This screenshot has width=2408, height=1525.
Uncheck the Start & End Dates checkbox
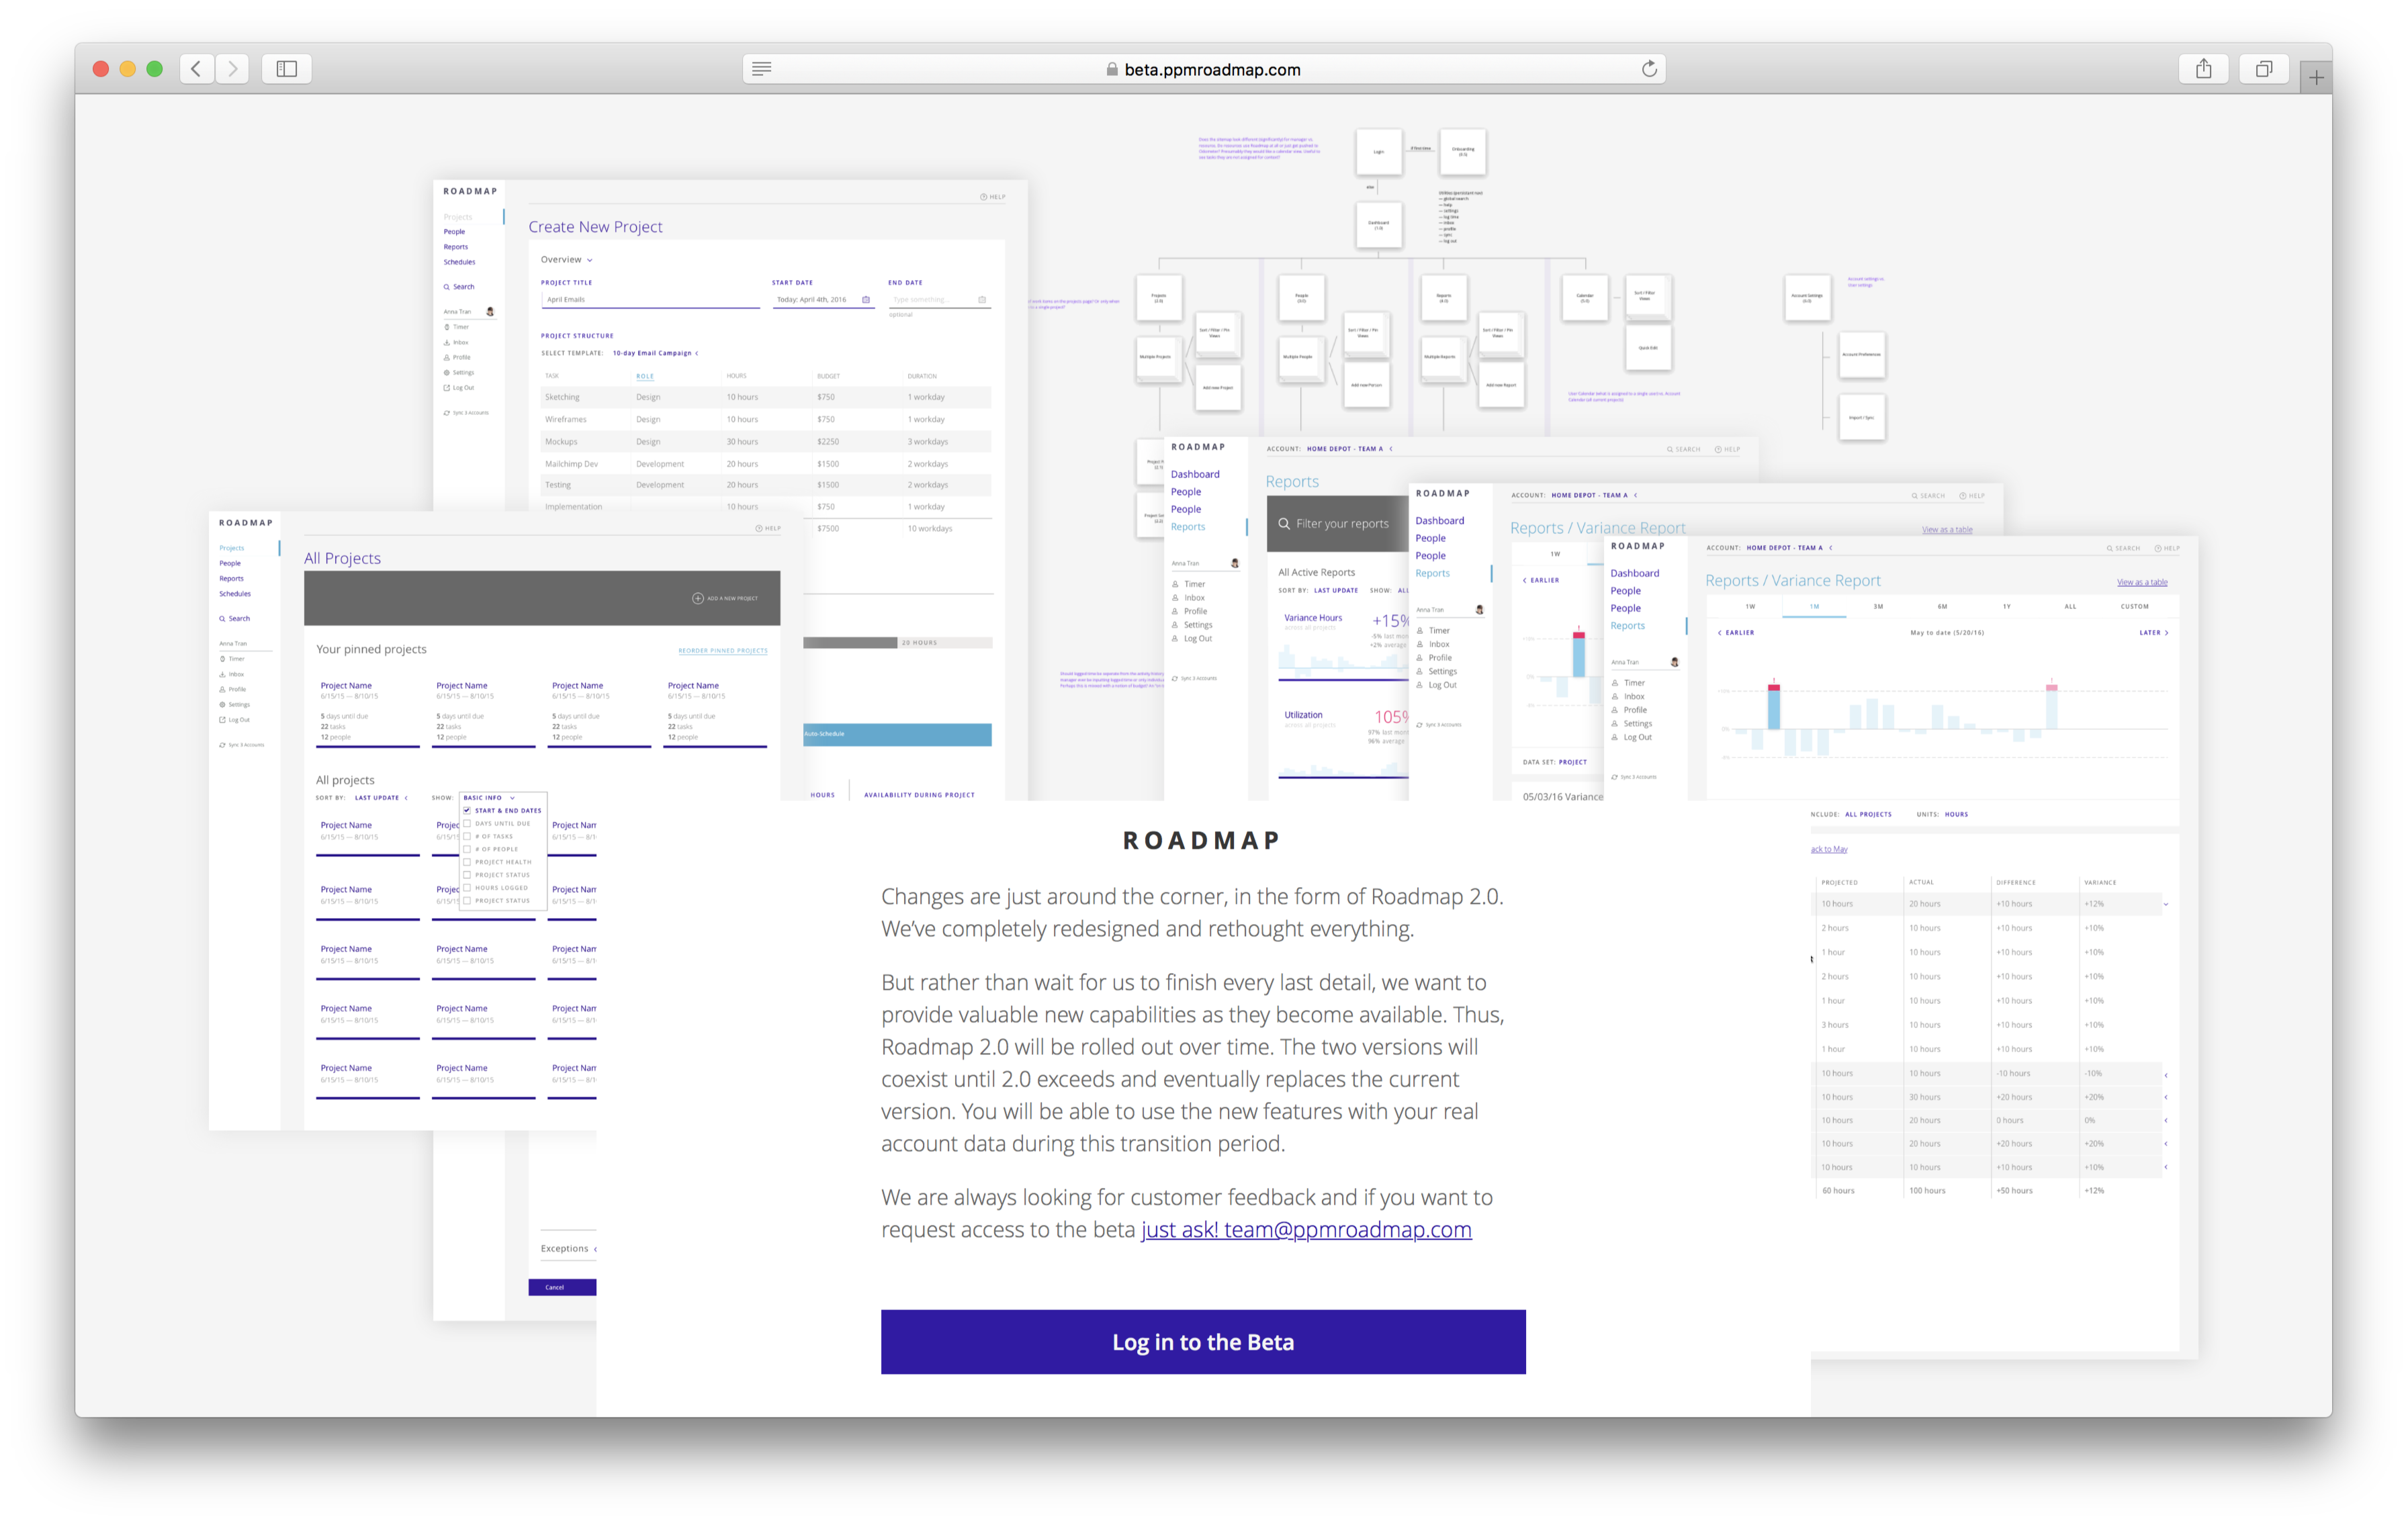pos(467,810)
